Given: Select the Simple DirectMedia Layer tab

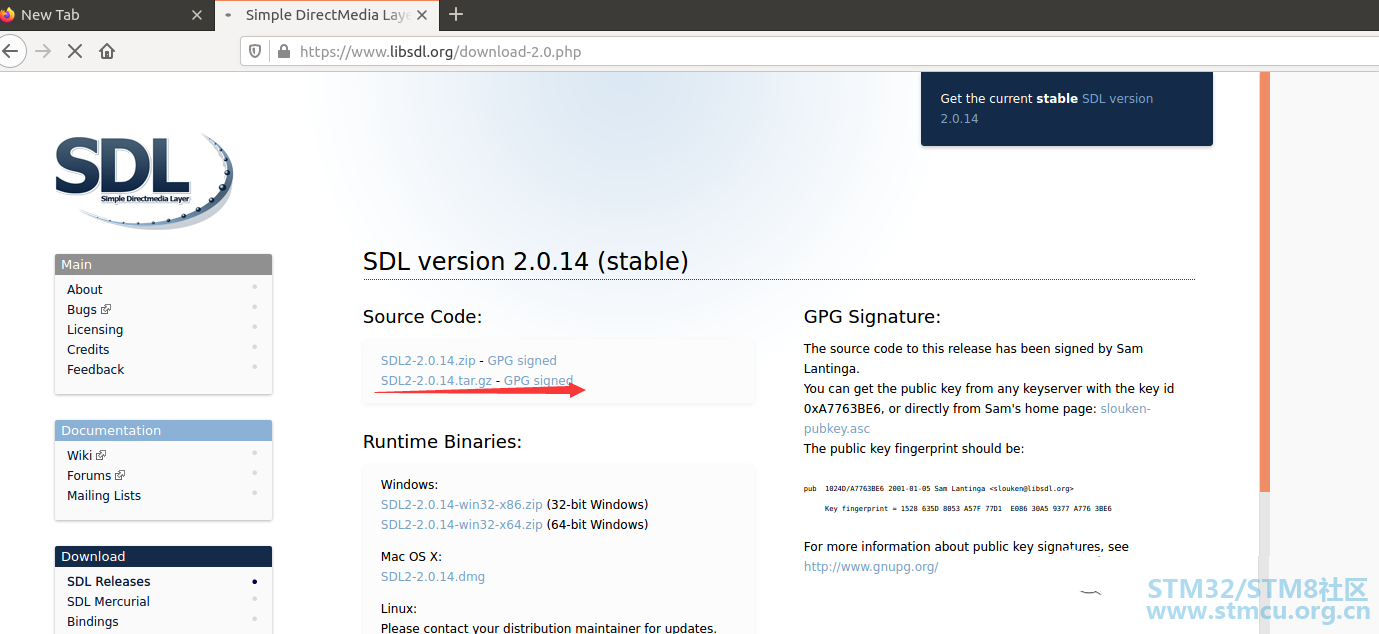Looking at the screenshot, I should [325, 15].
